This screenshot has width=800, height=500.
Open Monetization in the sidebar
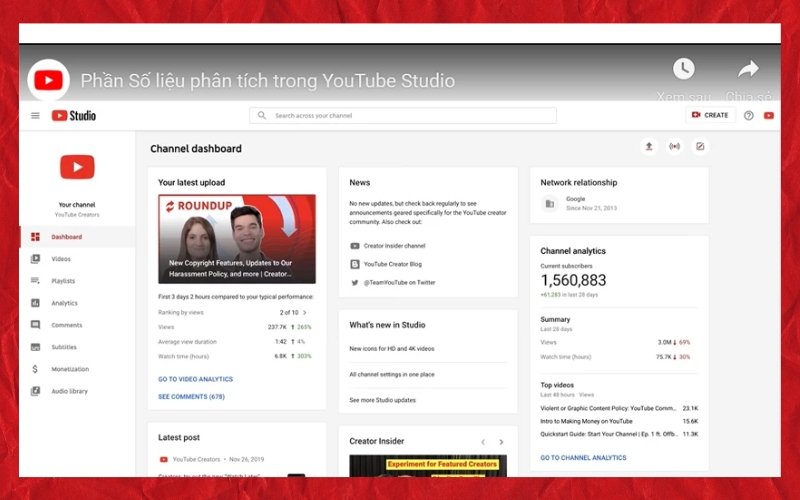tap(77, 369)
